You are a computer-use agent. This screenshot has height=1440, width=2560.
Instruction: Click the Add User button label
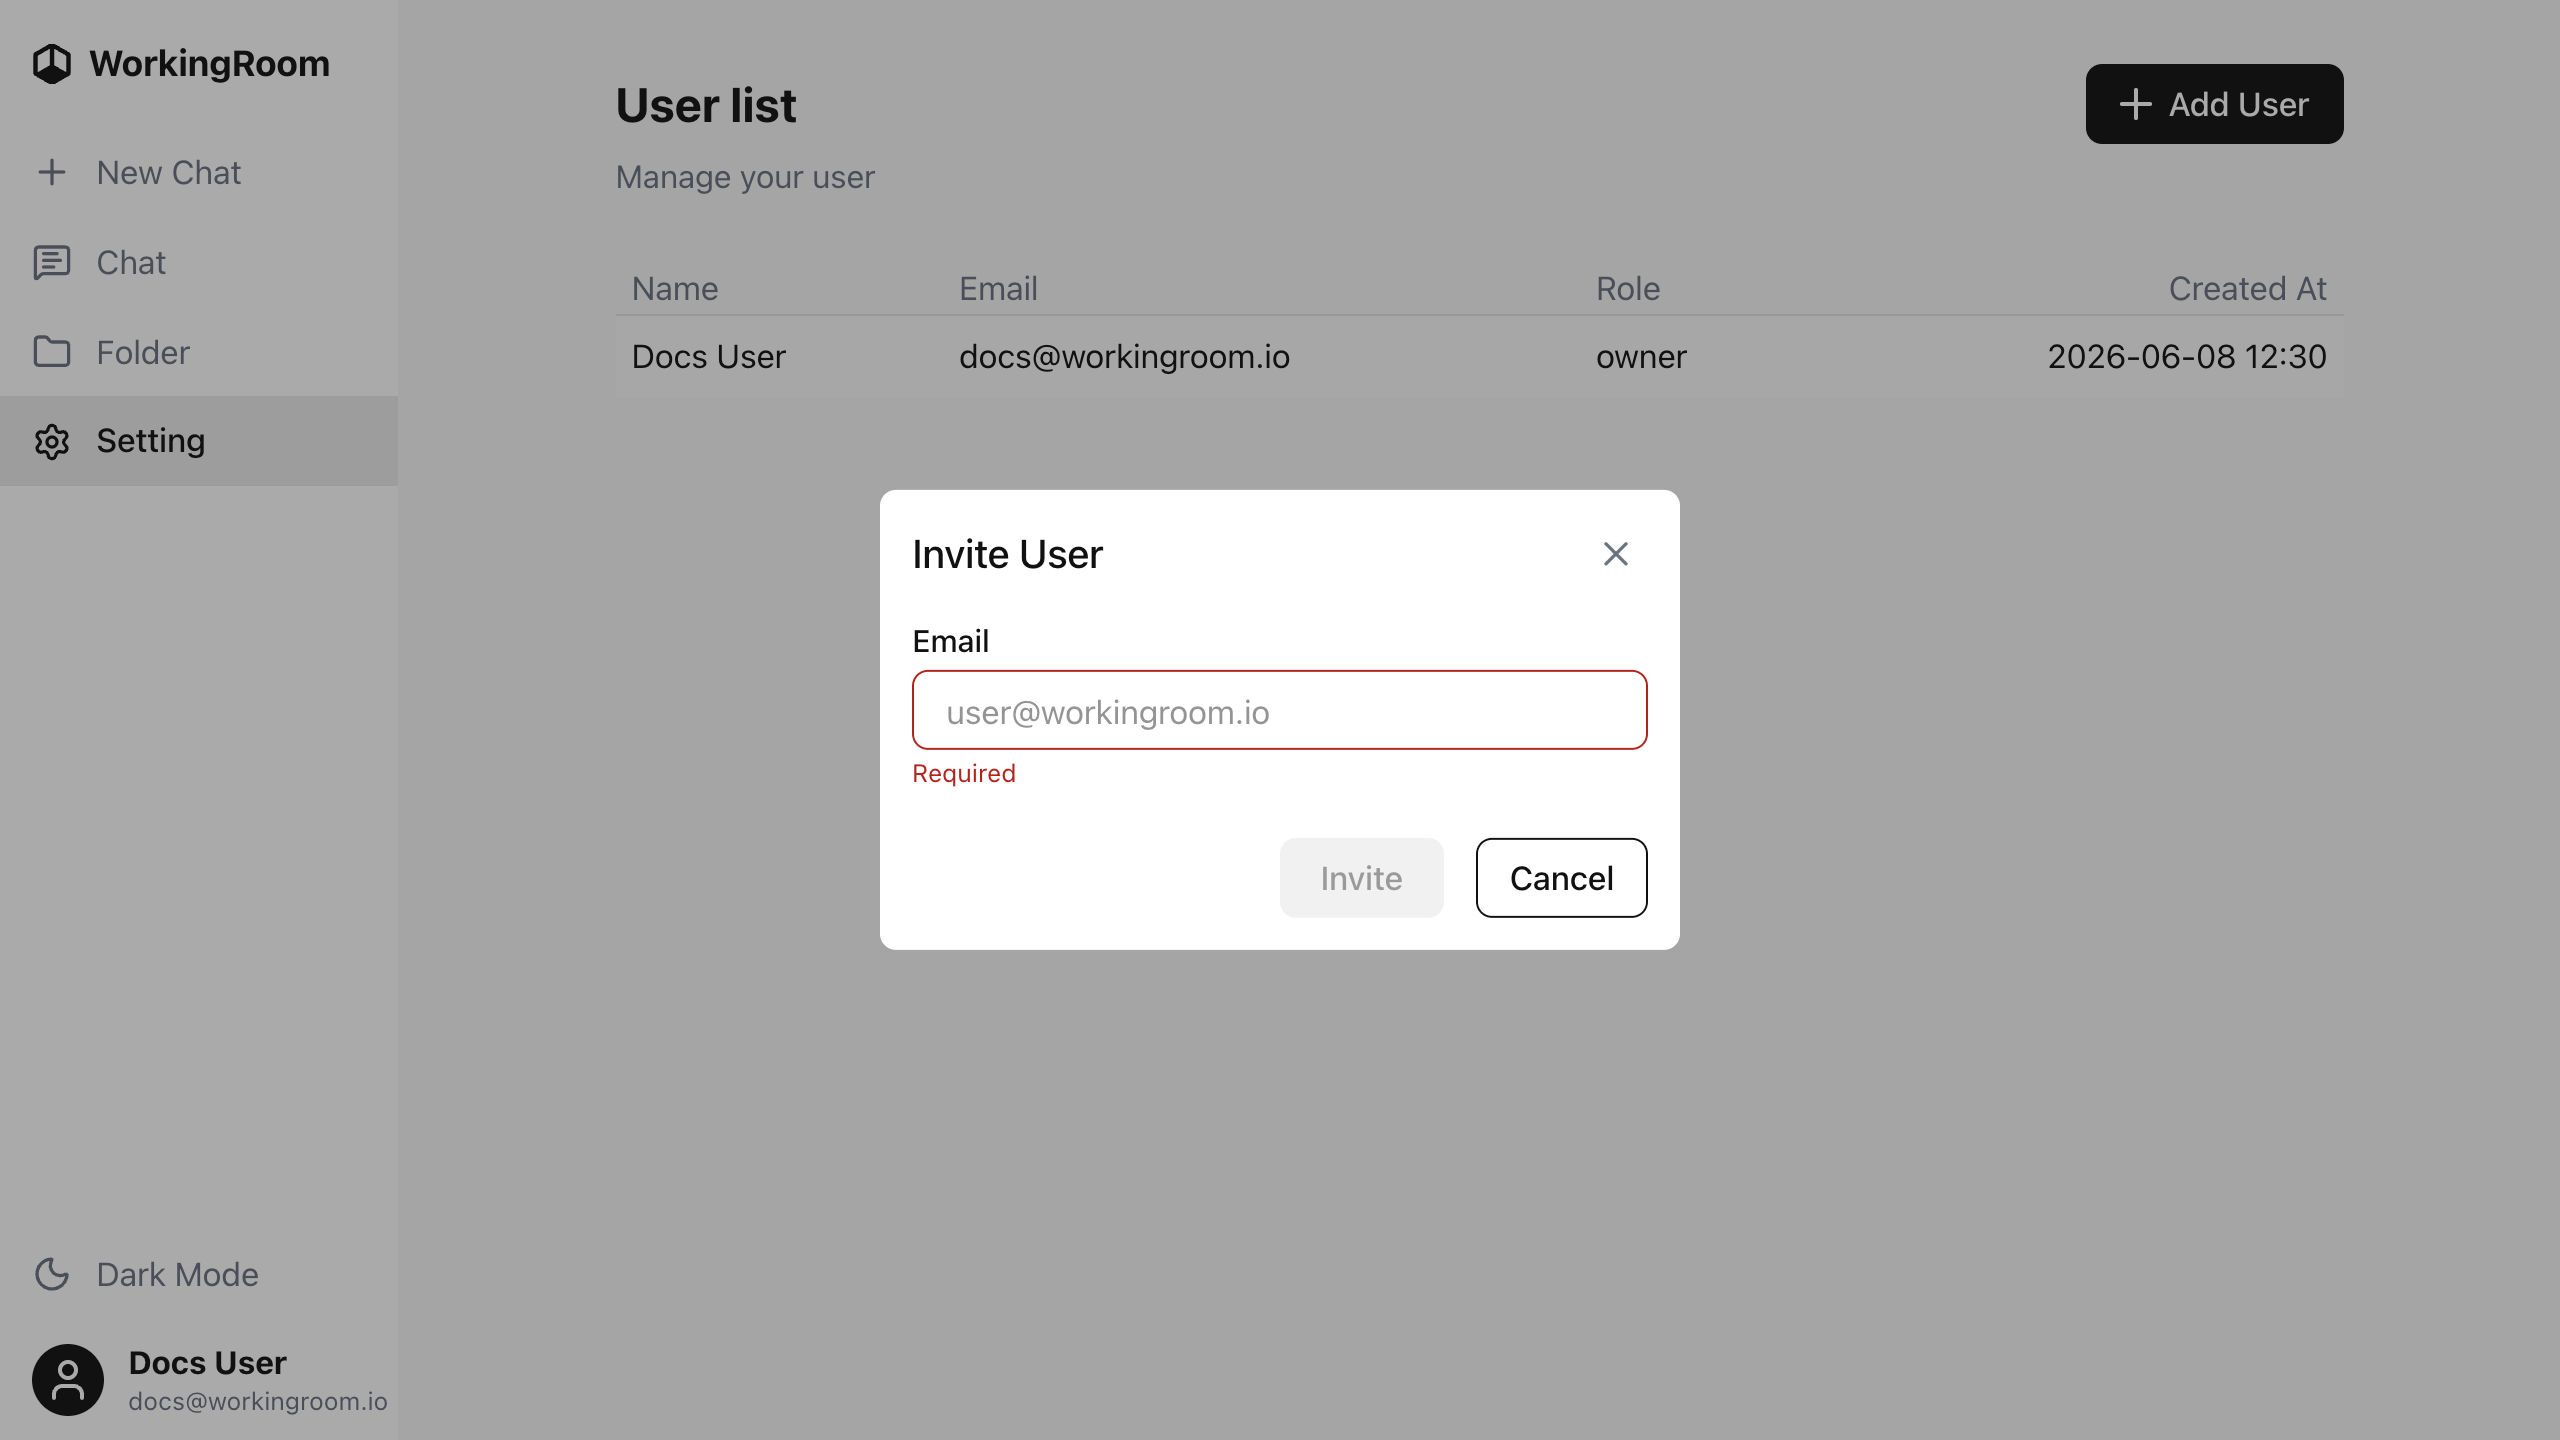(2239, 104)
